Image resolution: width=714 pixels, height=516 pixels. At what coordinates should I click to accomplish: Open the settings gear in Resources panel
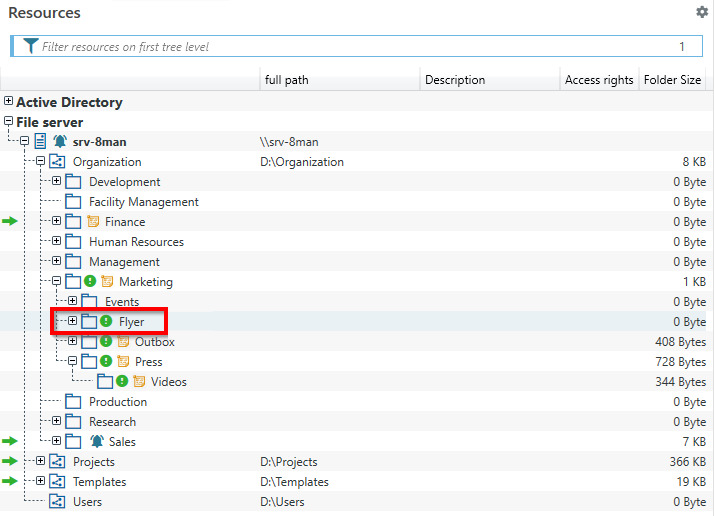pyautogui.click(x=701, y=12)
